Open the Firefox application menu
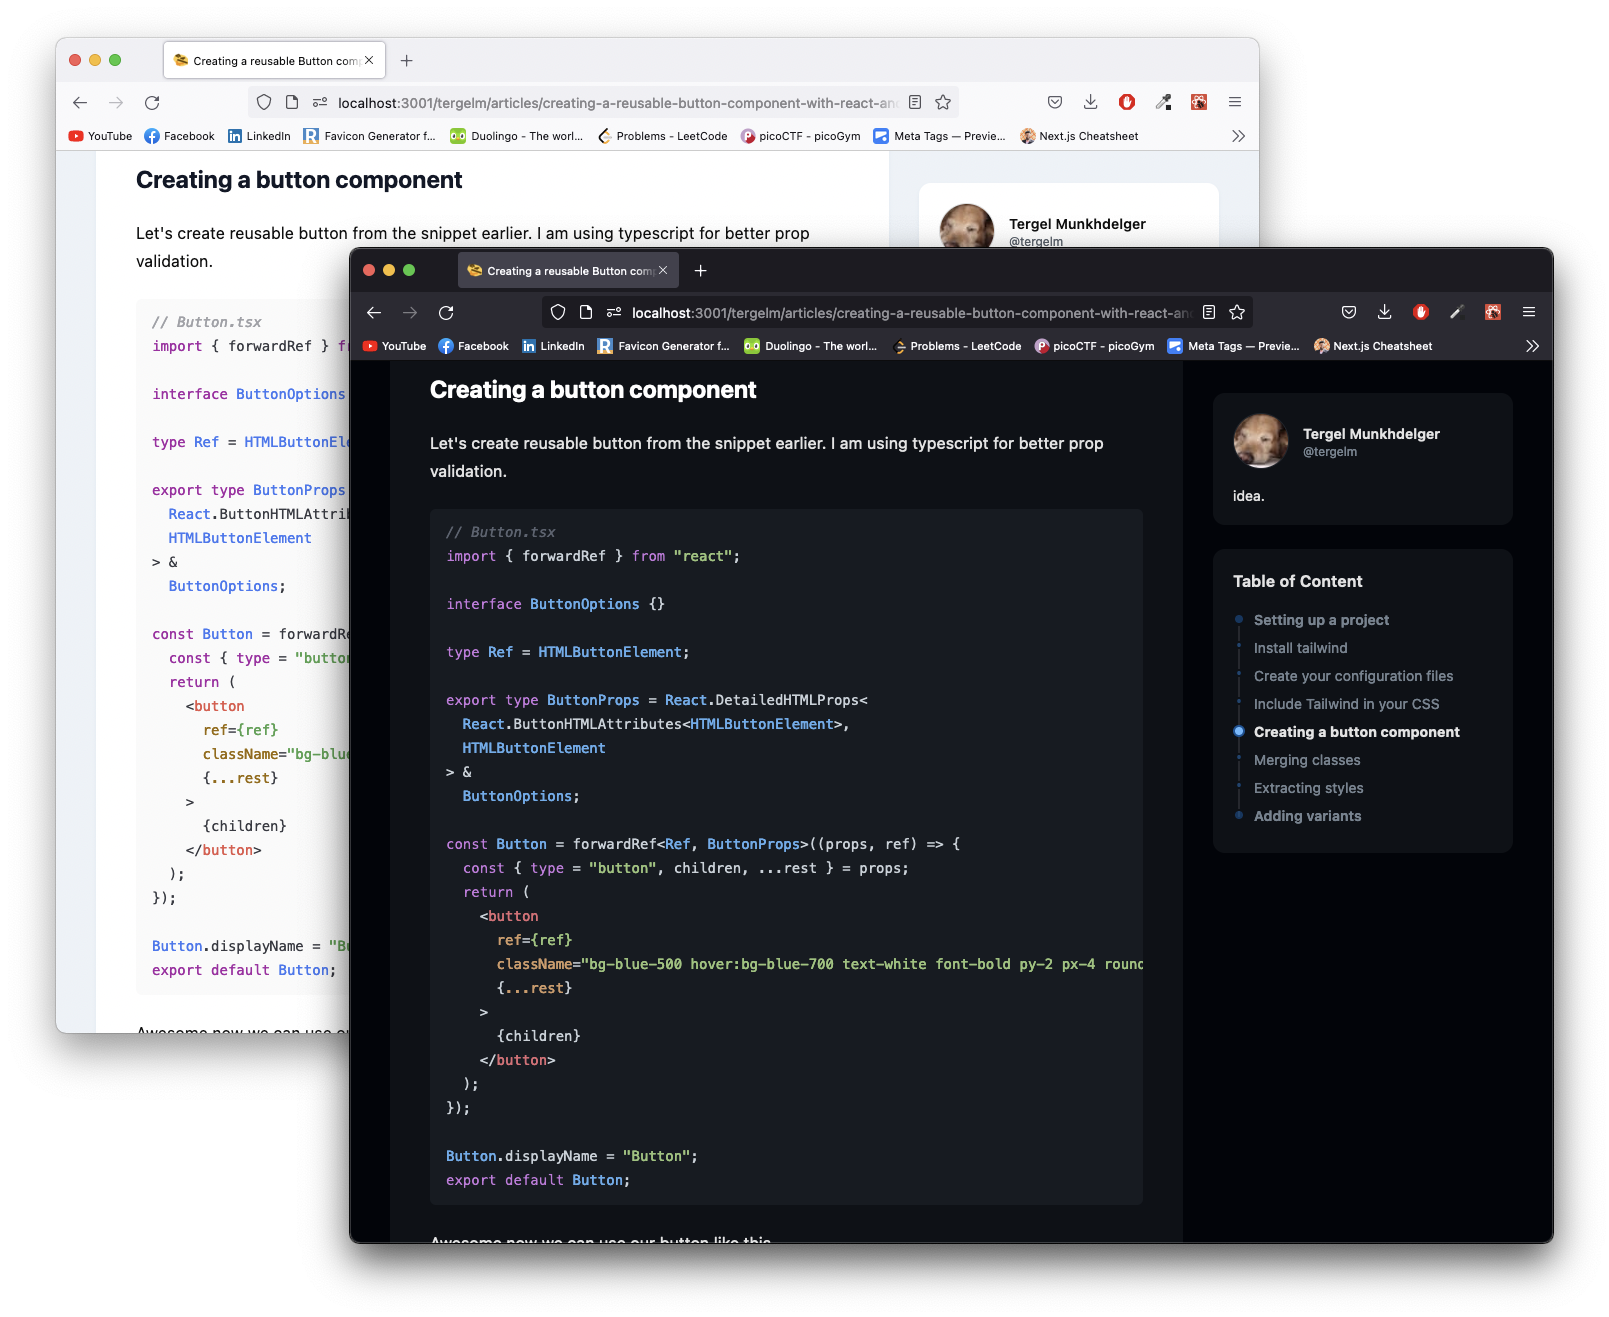Screen dimensions: 1609x1317 pos(1528,312)
